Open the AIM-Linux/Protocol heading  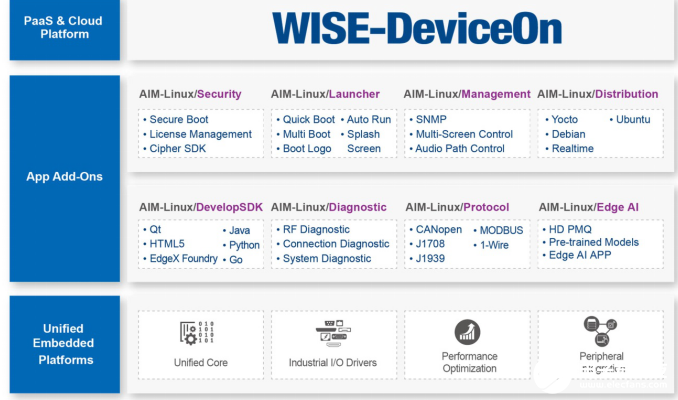tap(457, 207)
